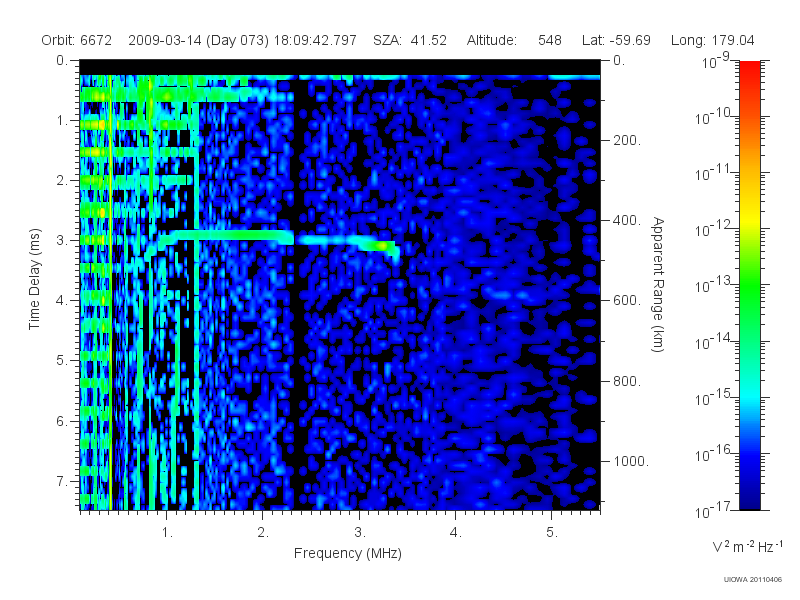
Task: Click apparent range tick label '1000.'
Action: tap(631, 461)
